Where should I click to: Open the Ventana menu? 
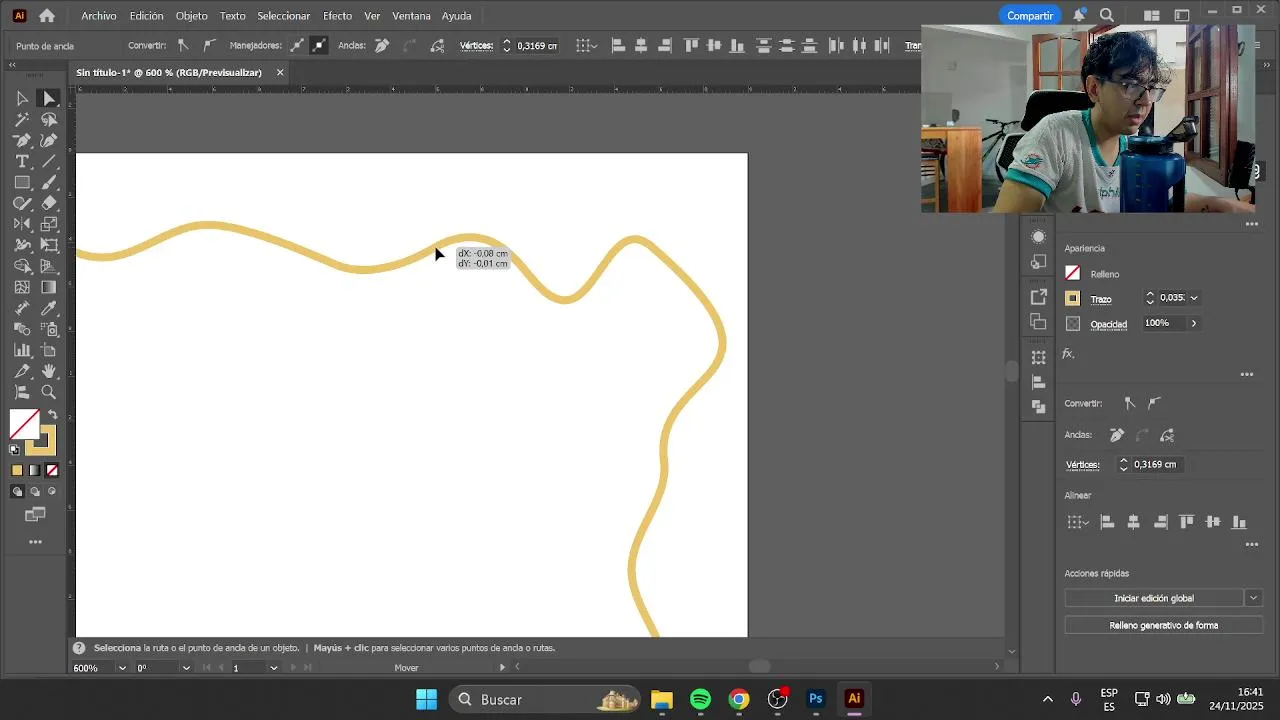[411, 16]
